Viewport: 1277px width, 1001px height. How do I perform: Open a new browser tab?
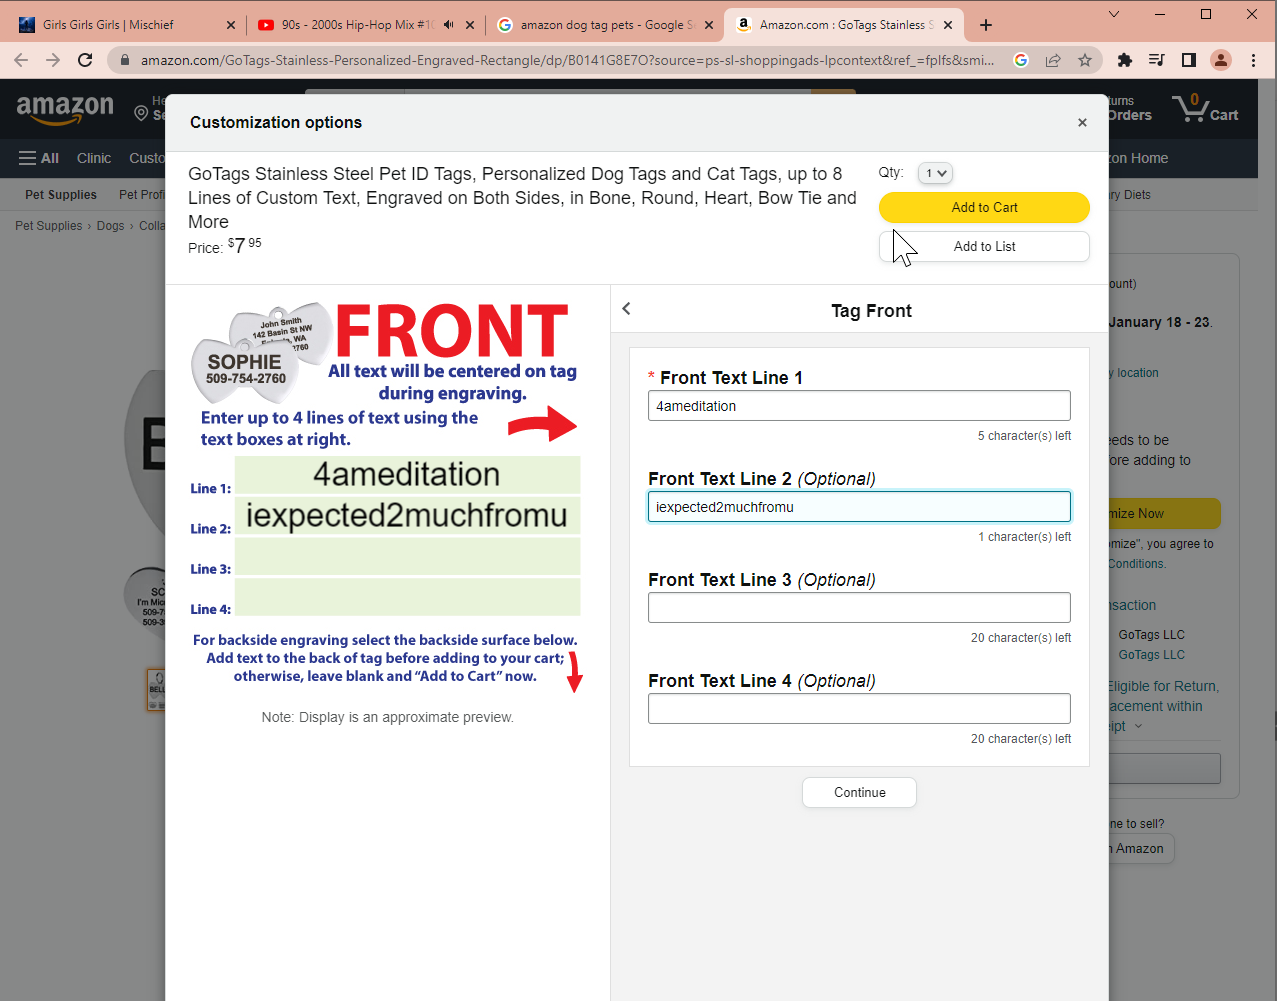coord(986,25)
